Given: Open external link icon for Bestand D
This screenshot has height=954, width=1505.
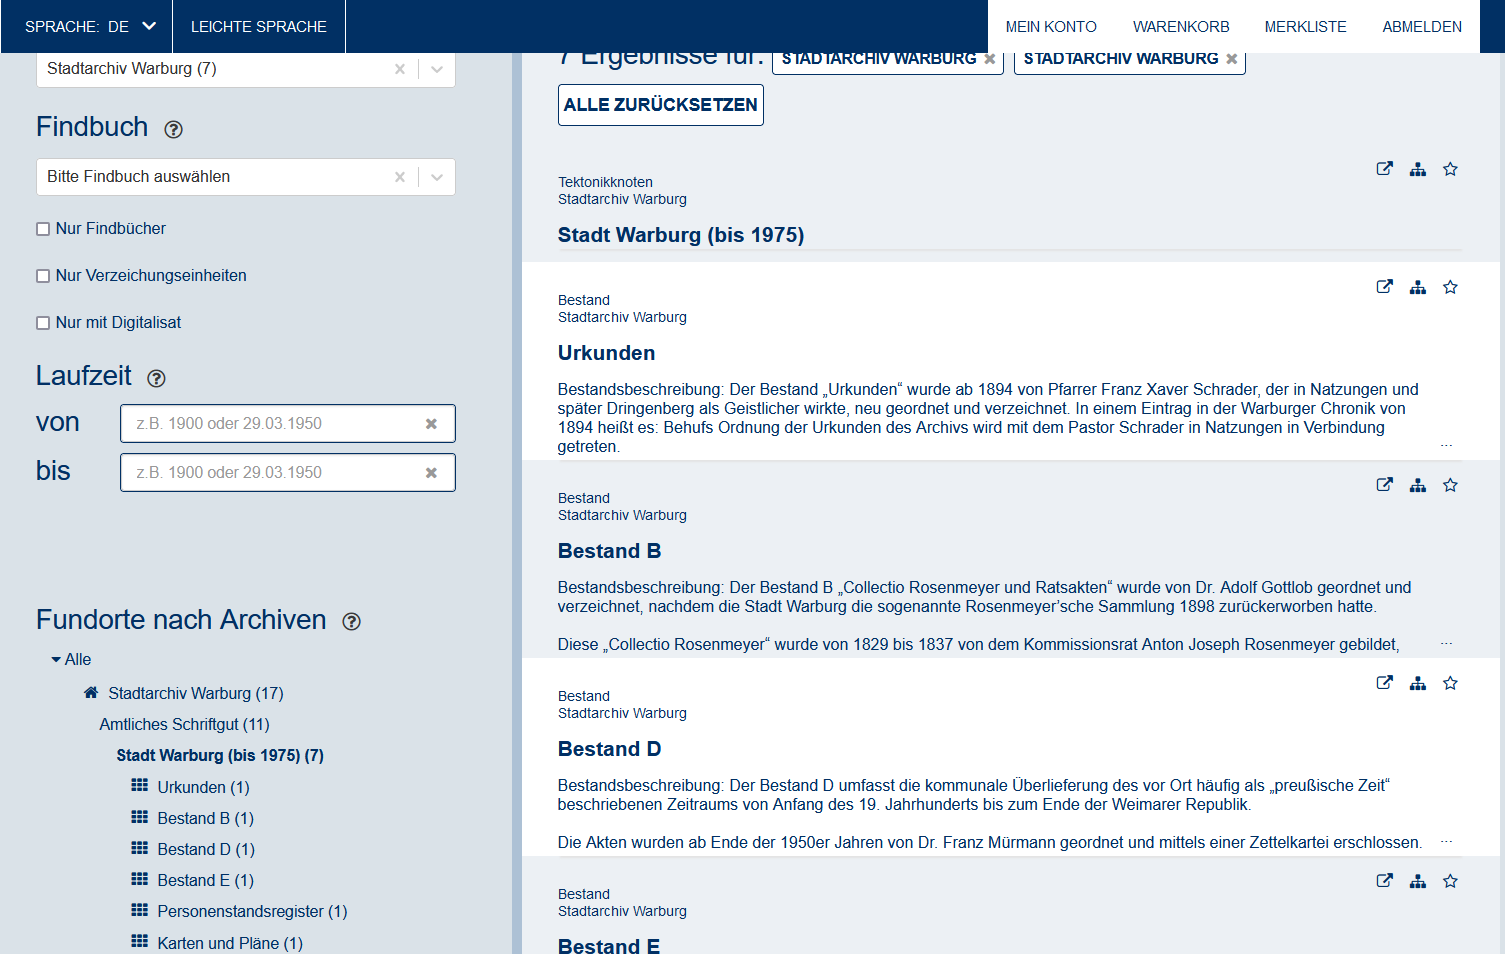Looking at the screenshot, I should [x=1384, y=683].
